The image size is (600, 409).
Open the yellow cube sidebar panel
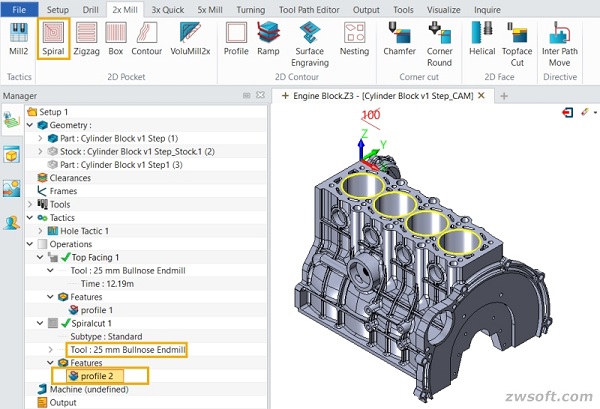[x=11, y=155]
